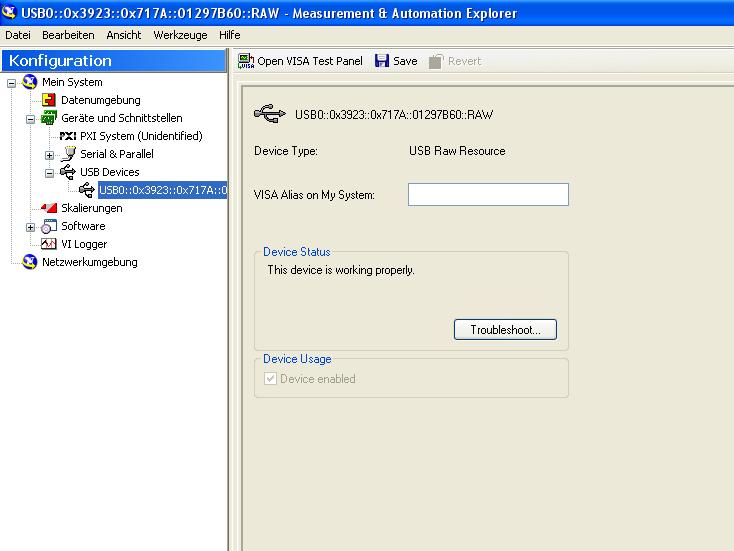734x551 pixels.
Task: Click the PXI System icon
Action: tap(68, 136)
